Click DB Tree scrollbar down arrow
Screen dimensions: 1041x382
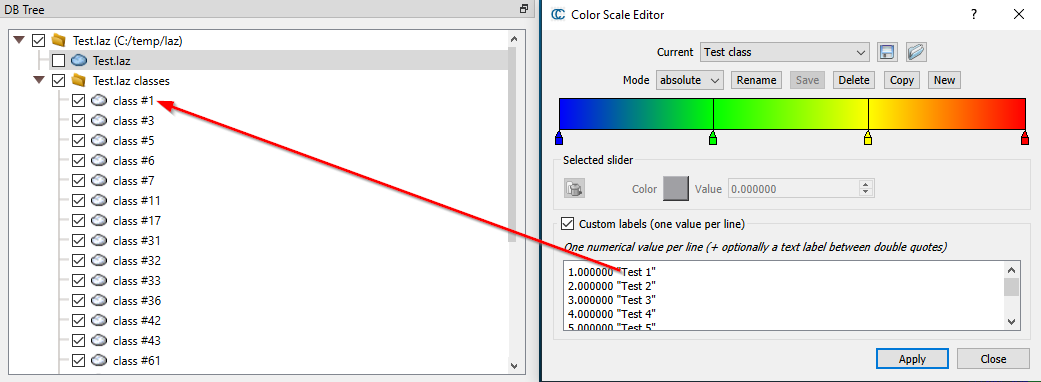tap(513, 365)
